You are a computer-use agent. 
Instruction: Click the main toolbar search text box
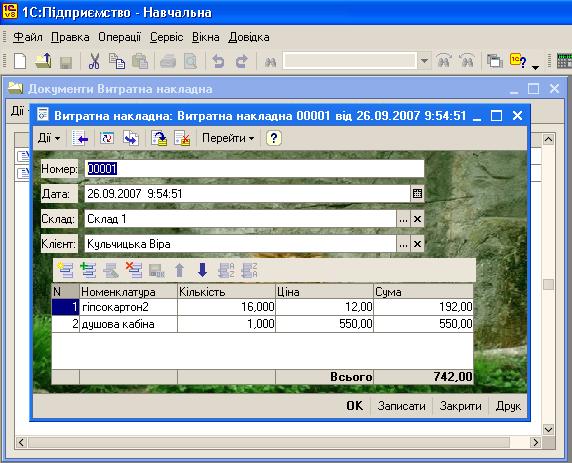[x=350, y=61]
